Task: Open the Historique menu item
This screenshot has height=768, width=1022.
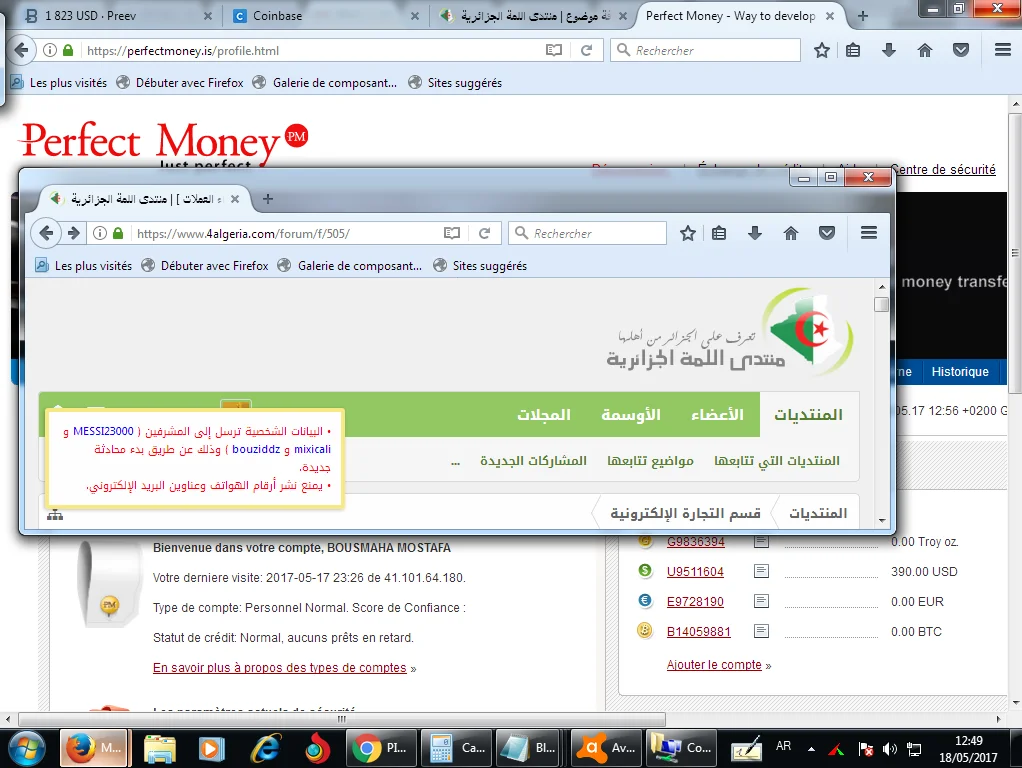Action: coord(959,371)
